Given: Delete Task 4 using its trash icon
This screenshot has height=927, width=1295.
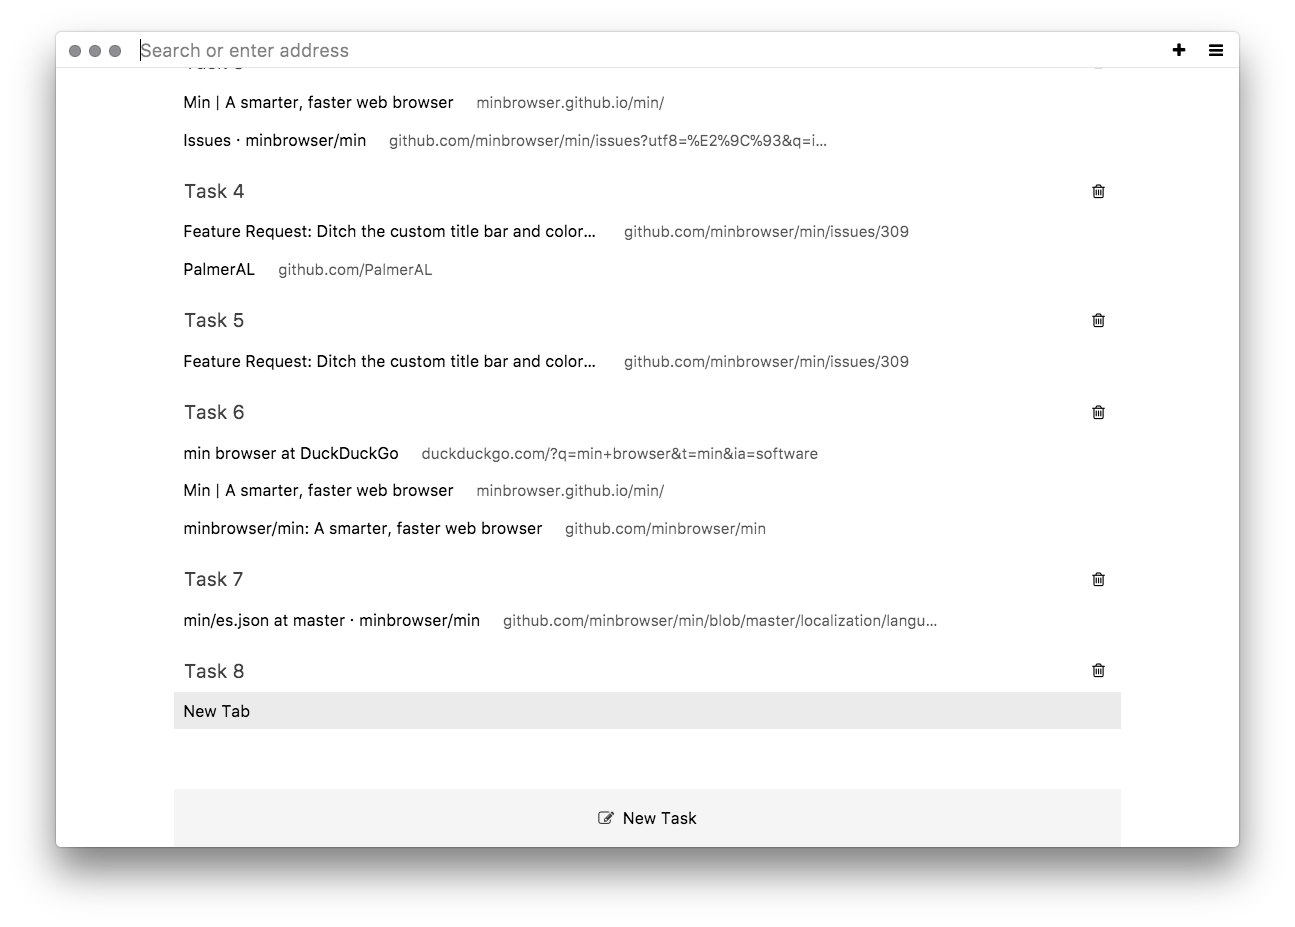Looking at the screenshot, I should coord(1098,191).
